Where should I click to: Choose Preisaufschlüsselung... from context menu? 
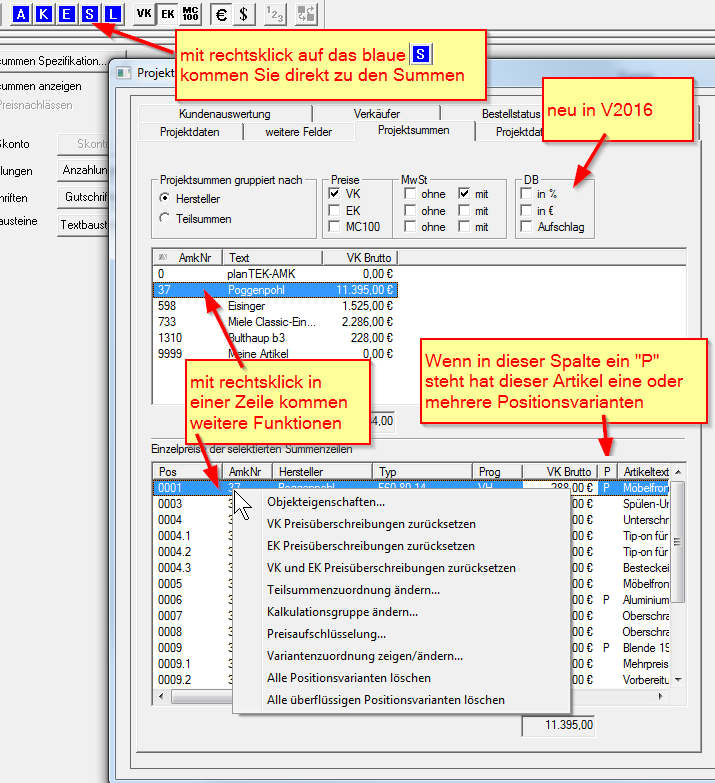(x=326, y=634)
